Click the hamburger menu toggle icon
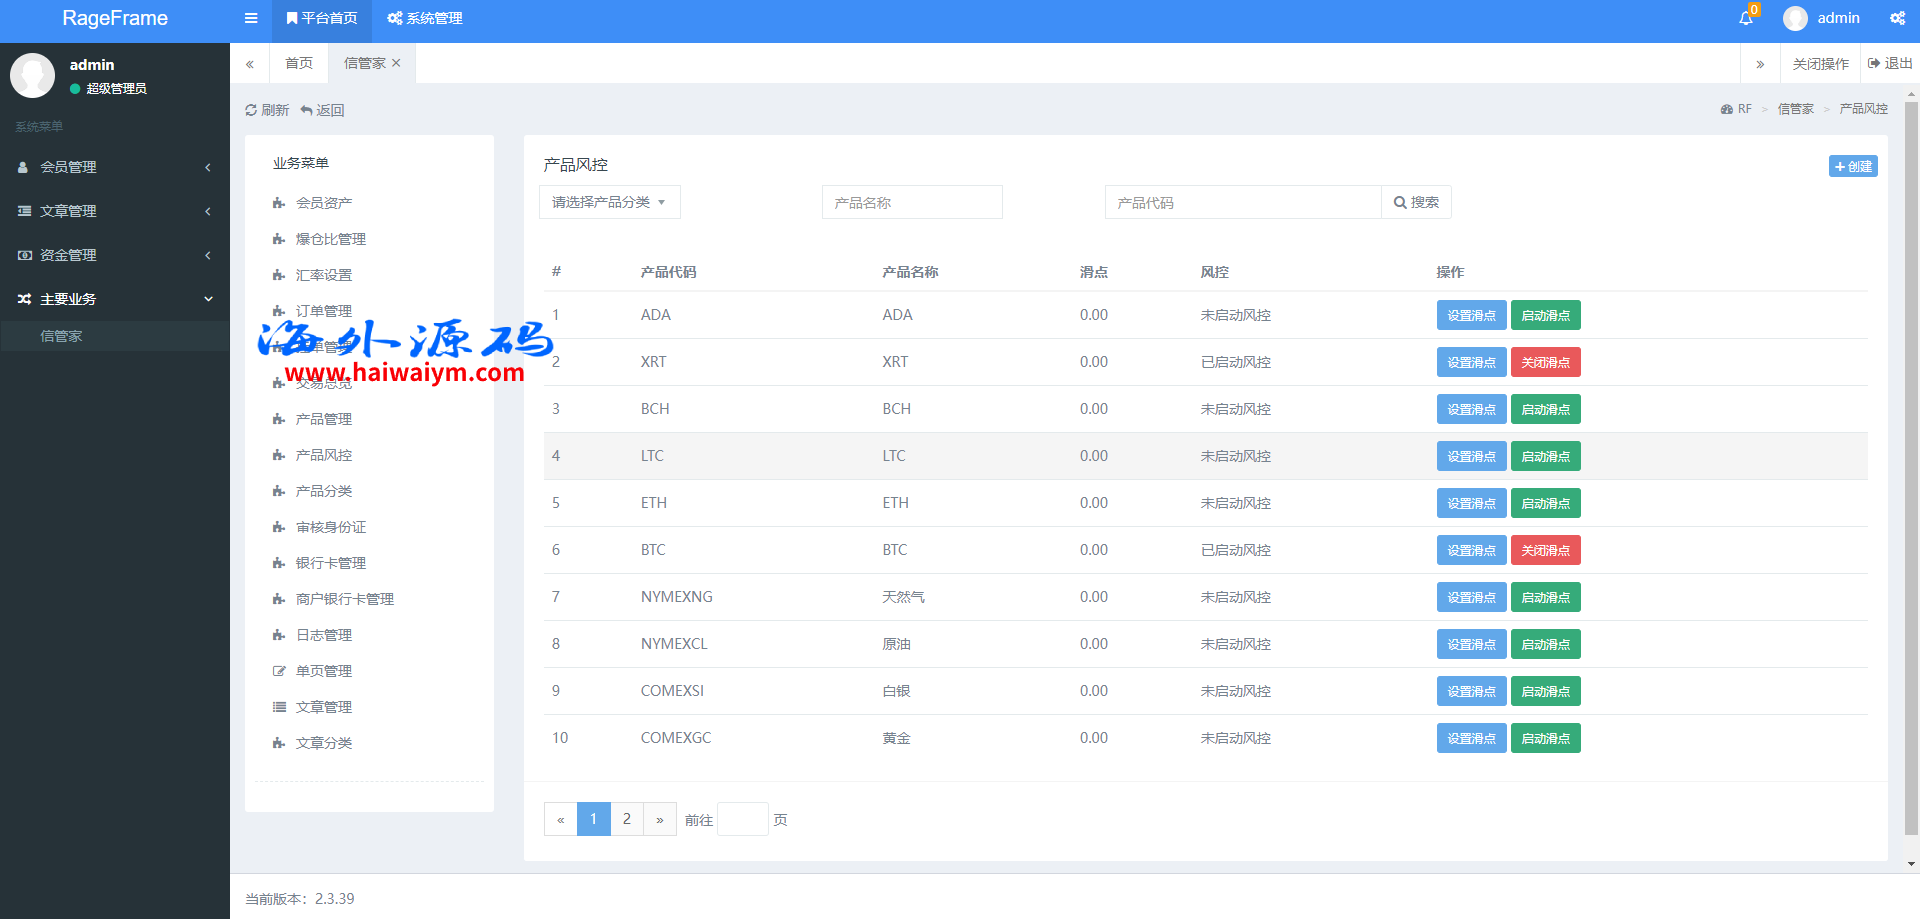The image size is (1920, 919). [x=251, y=18]
